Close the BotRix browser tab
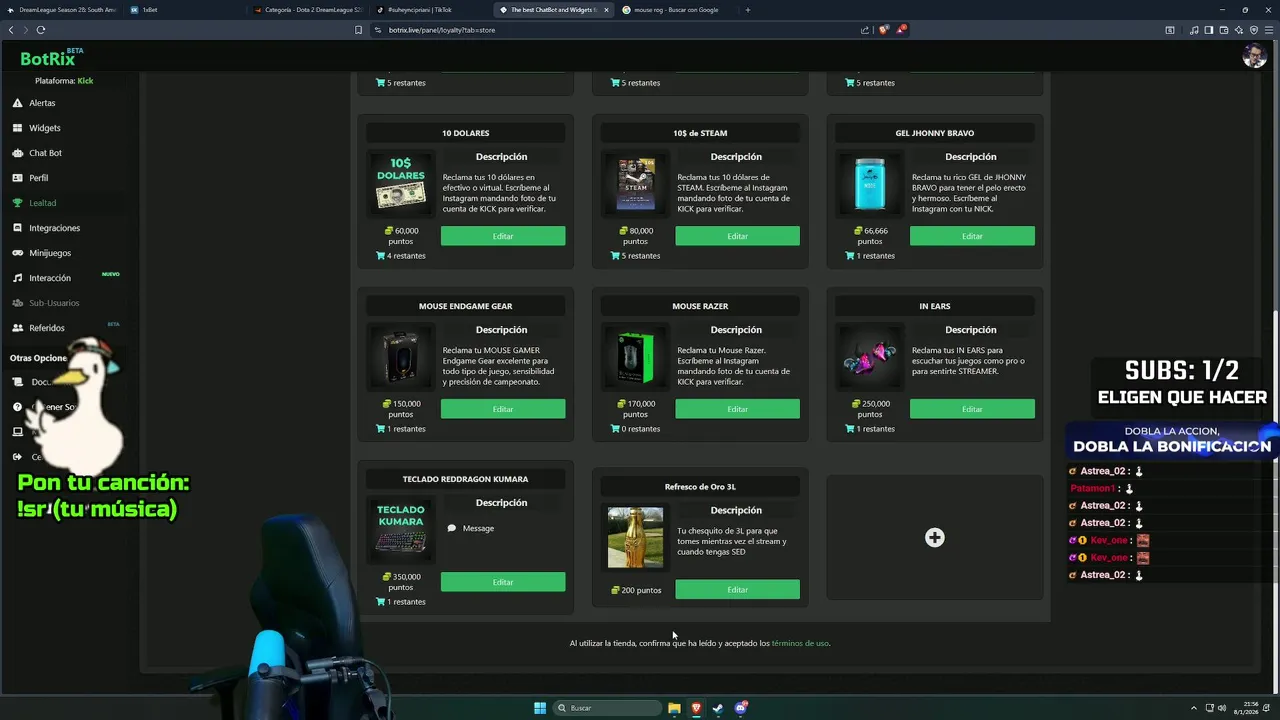The height and width of the screenshot is (720, 1280). (x=606, y=10)
